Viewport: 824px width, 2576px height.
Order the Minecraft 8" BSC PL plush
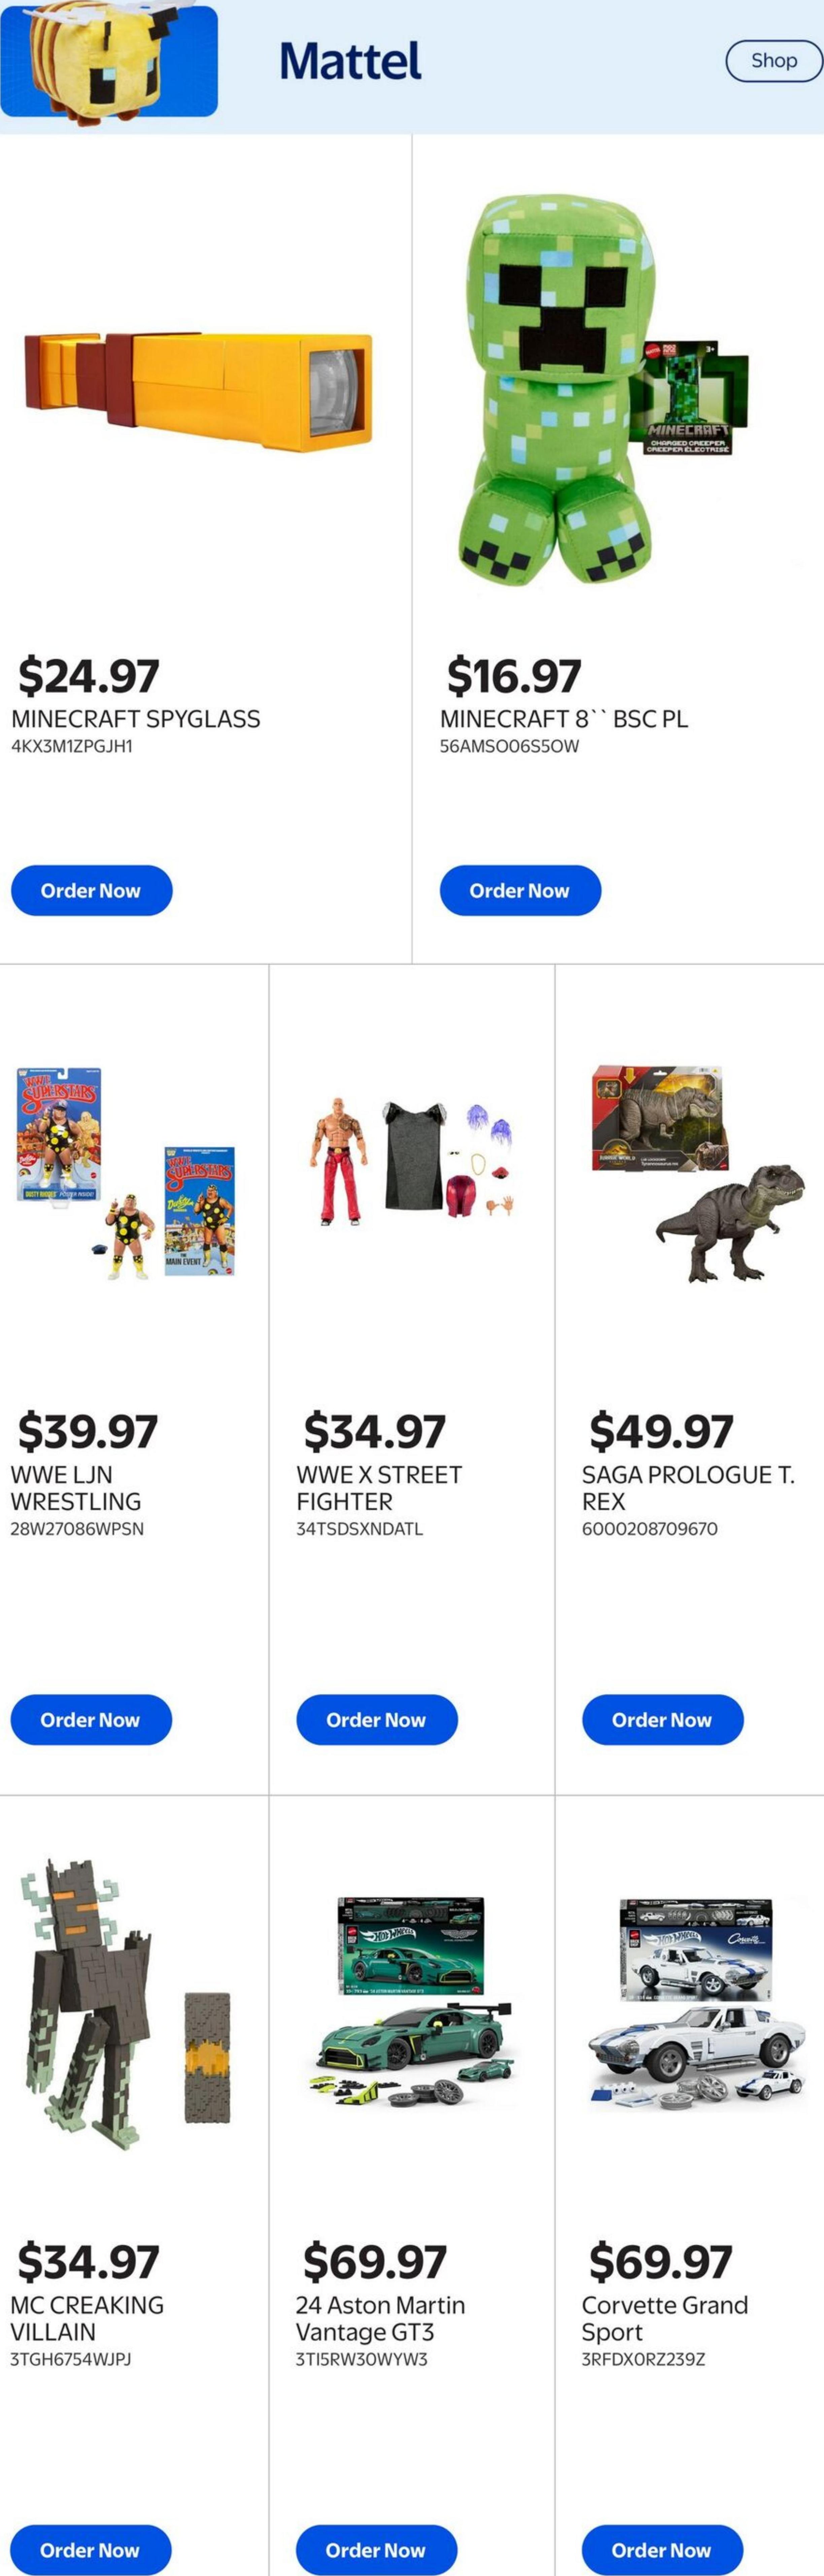click(x=520, y=890)
